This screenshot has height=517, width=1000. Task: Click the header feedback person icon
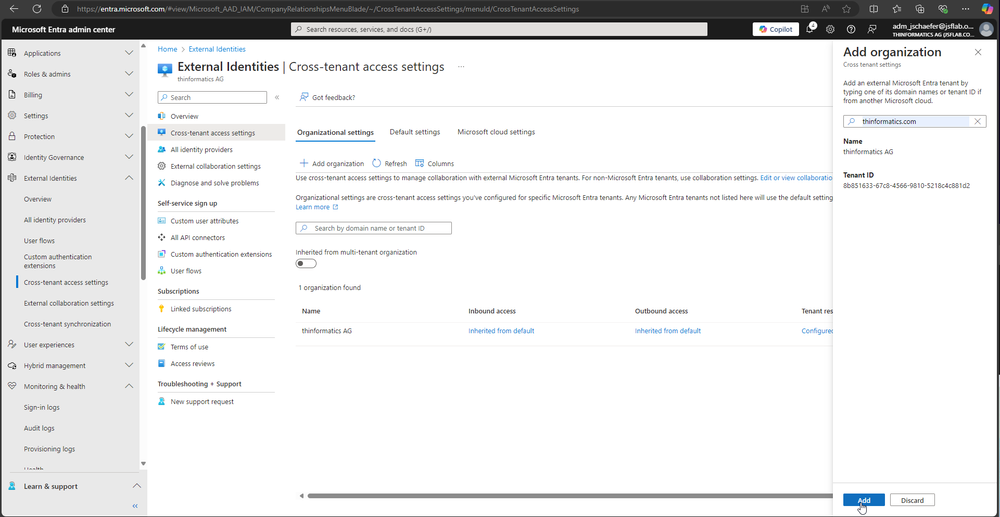pyautogui.click(x=872, y=29)
